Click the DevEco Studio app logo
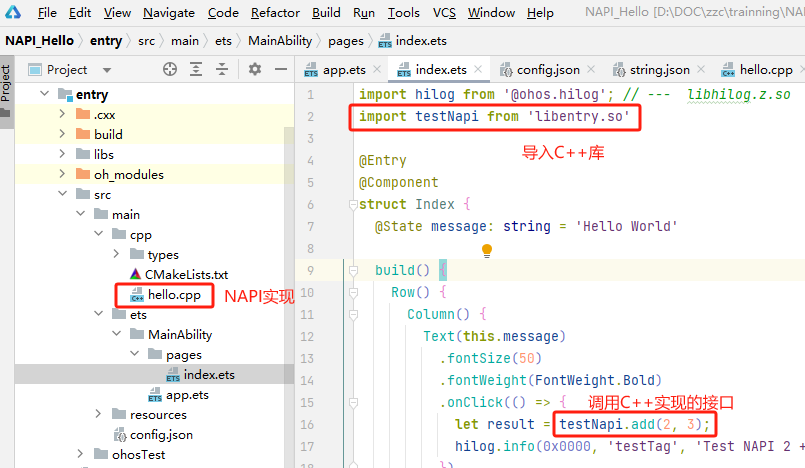The image size is (805, 468). (12, 11)
